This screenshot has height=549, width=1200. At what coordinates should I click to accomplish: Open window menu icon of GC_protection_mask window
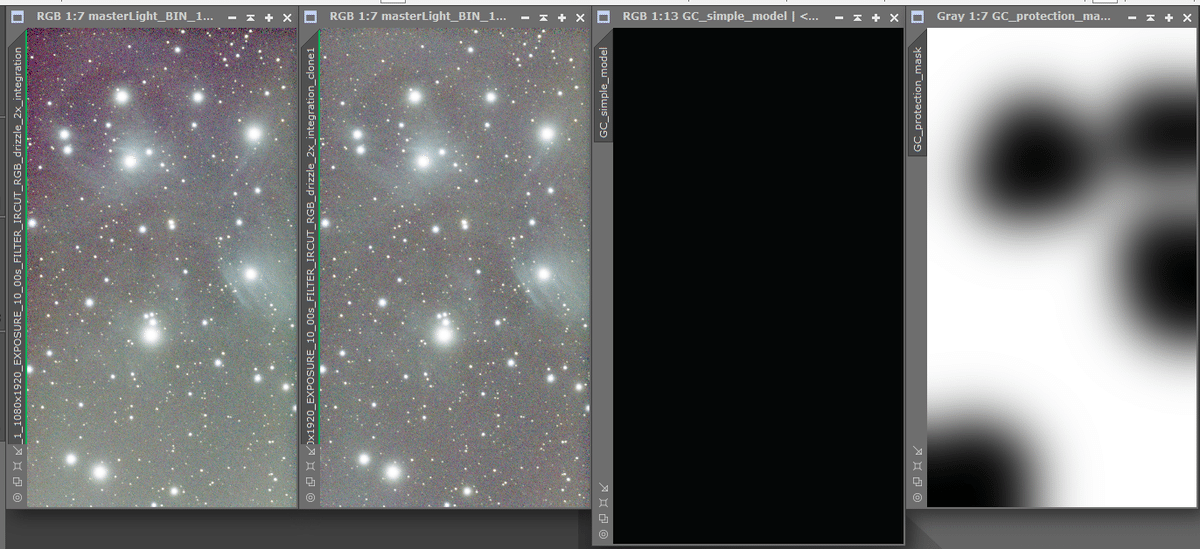[x=918, y=17]
